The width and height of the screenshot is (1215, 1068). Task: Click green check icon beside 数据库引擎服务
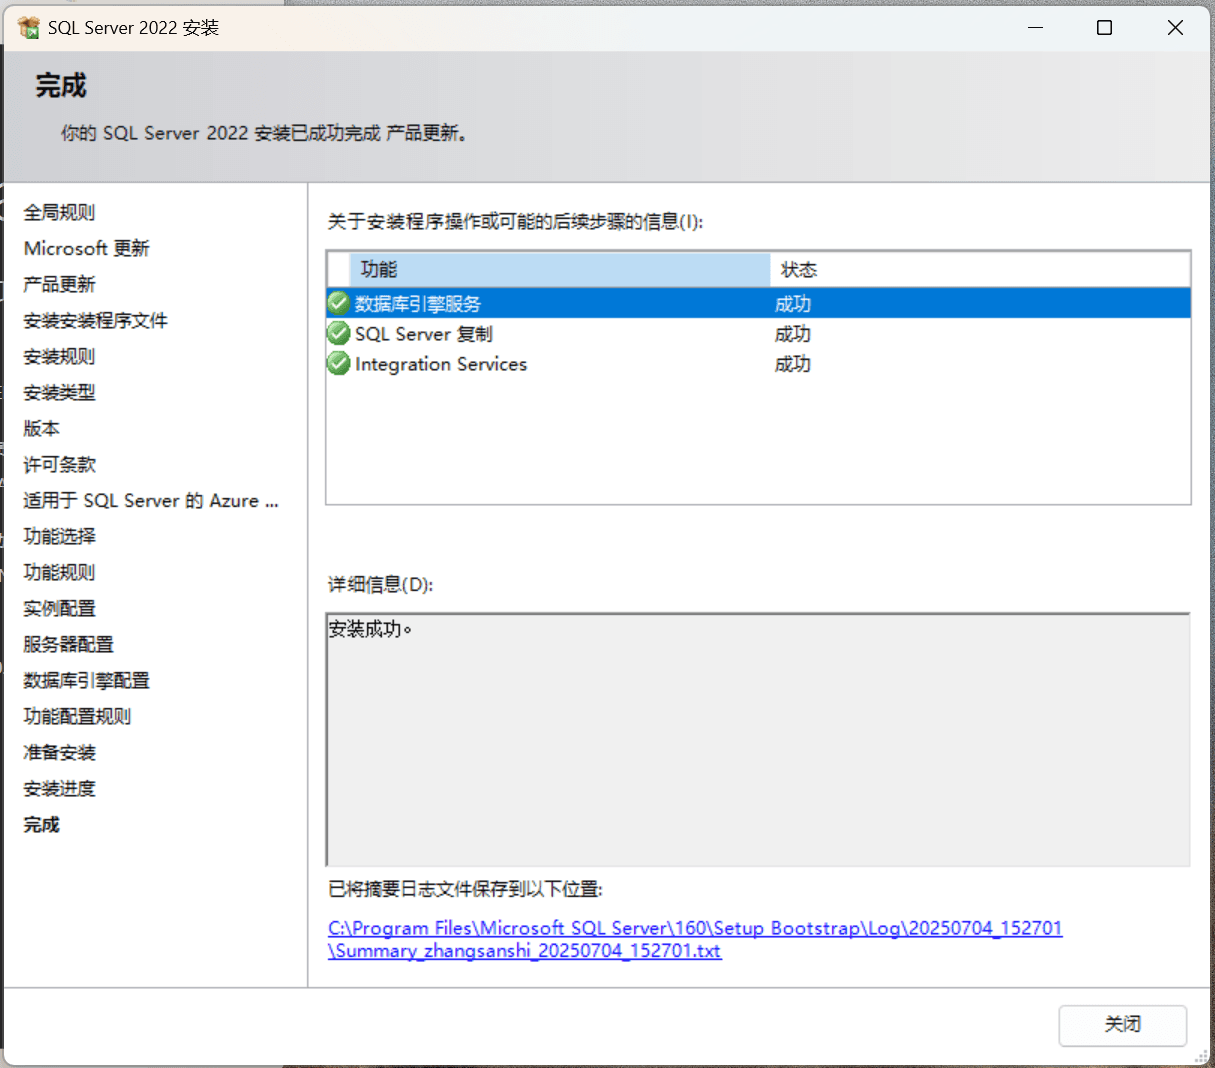(339, 303)
